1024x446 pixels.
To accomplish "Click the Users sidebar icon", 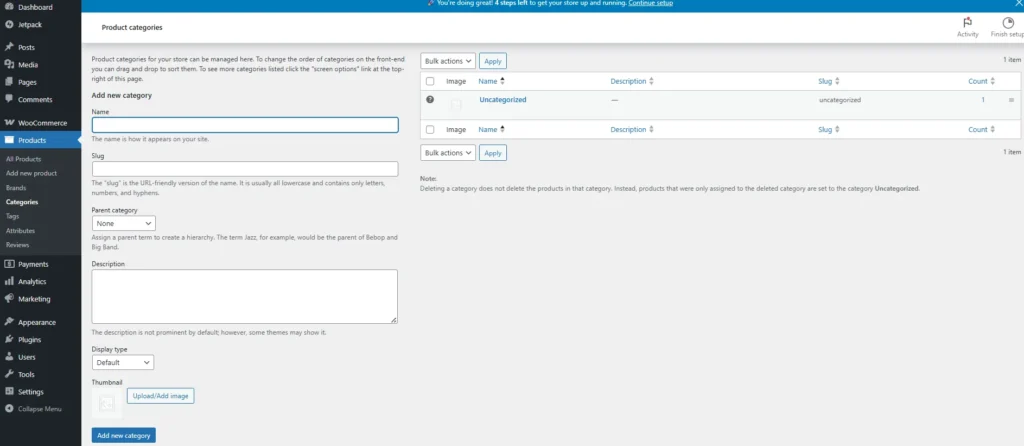I will point(9,357).
